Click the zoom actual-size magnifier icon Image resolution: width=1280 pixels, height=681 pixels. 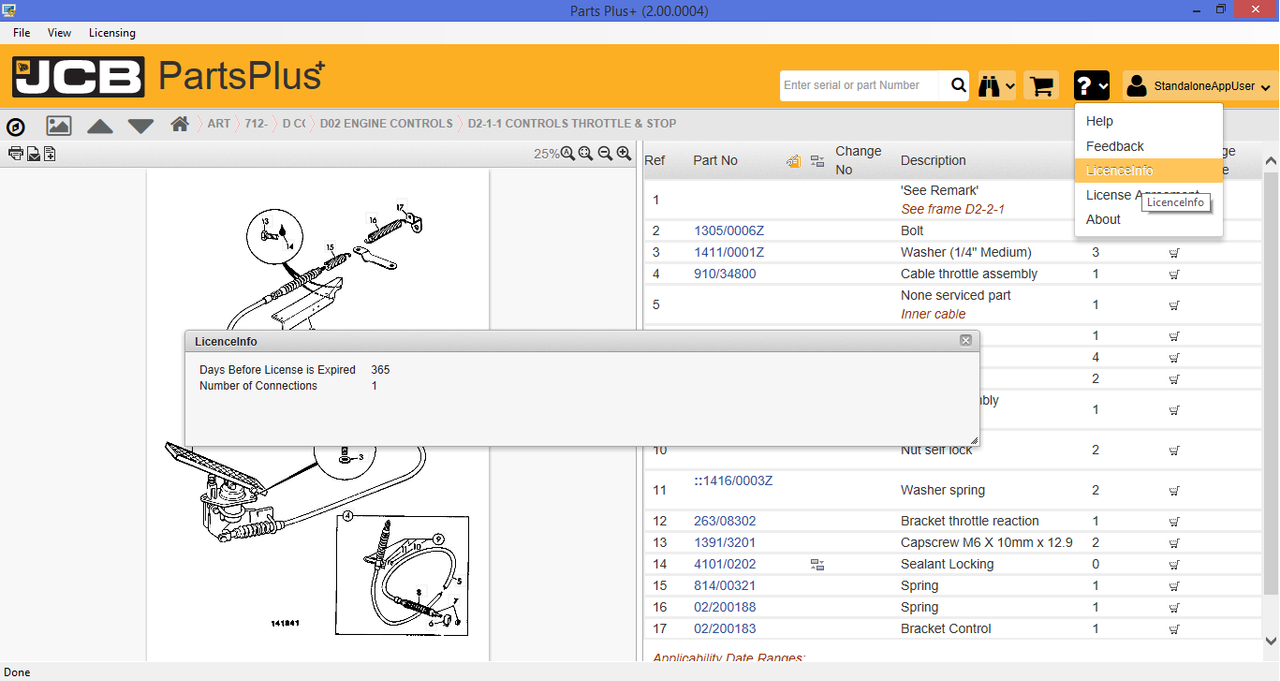click(568, 153)
